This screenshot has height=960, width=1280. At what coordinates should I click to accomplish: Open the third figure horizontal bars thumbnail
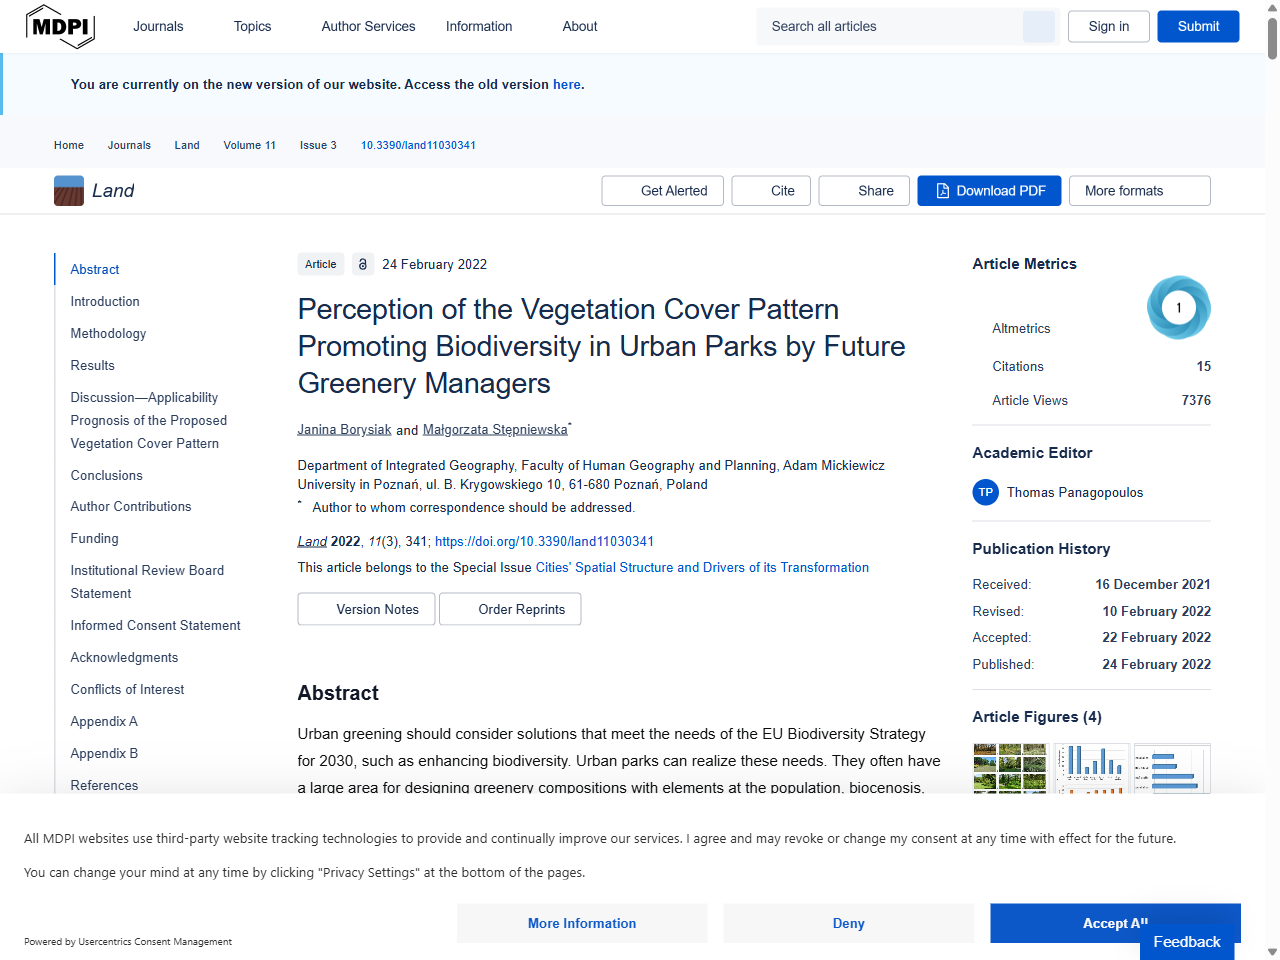[x=1172, y=769]
